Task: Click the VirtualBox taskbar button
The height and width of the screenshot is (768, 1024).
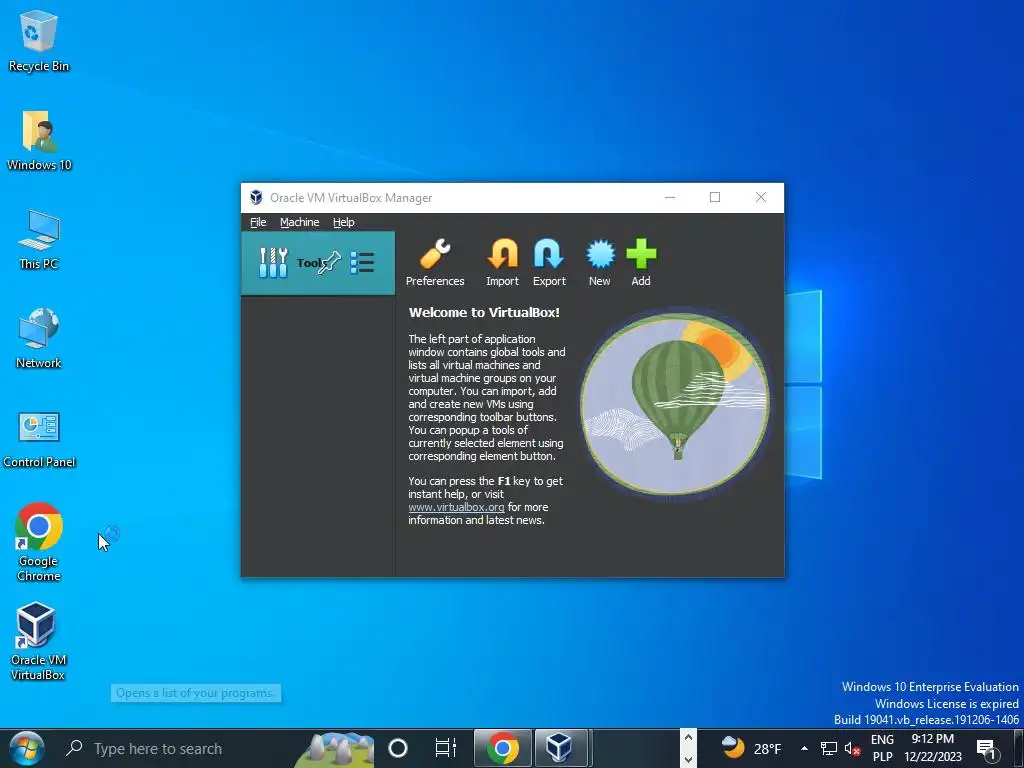Action: [x=560, y=748]
